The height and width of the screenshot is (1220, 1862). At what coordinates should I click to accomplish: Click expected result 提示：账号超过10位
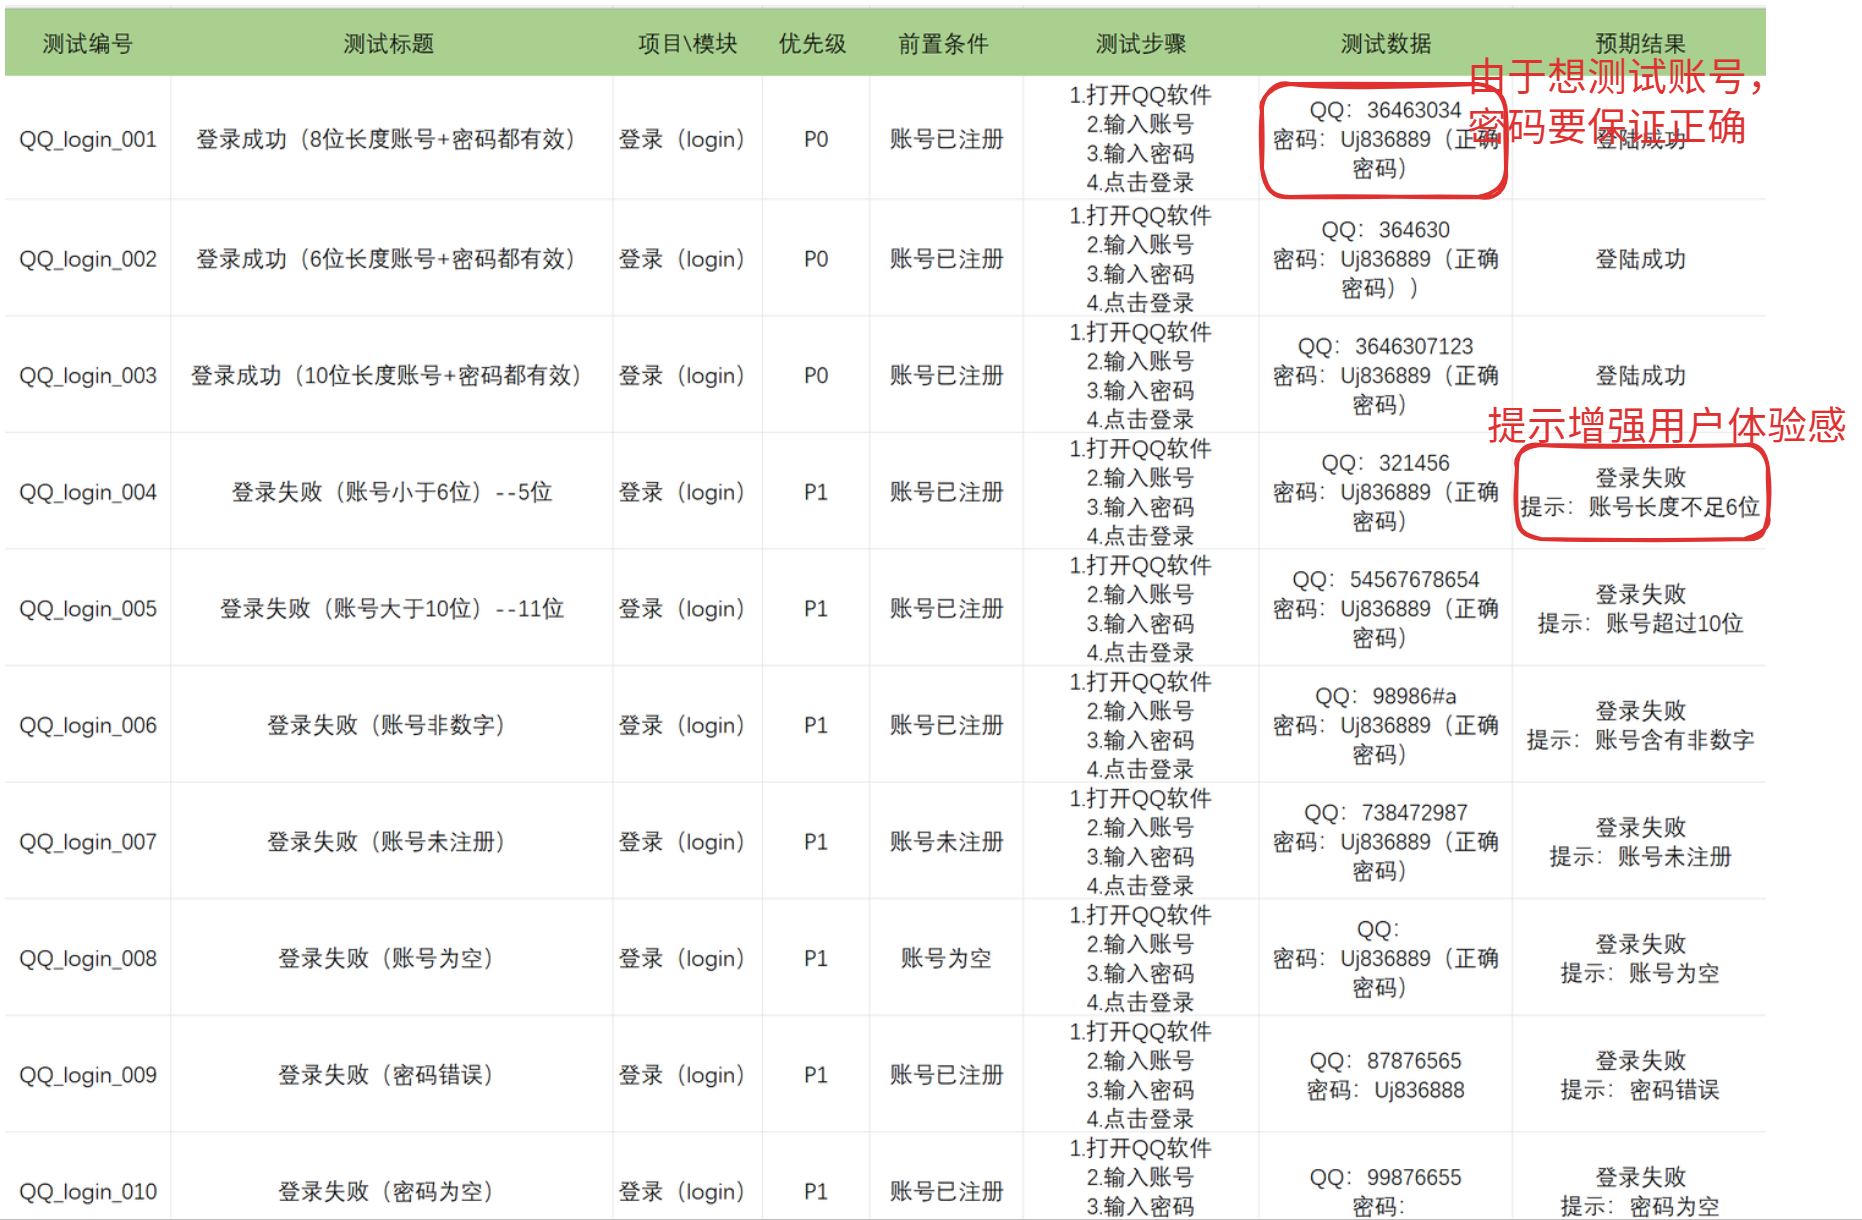[x=1640, y=623]
